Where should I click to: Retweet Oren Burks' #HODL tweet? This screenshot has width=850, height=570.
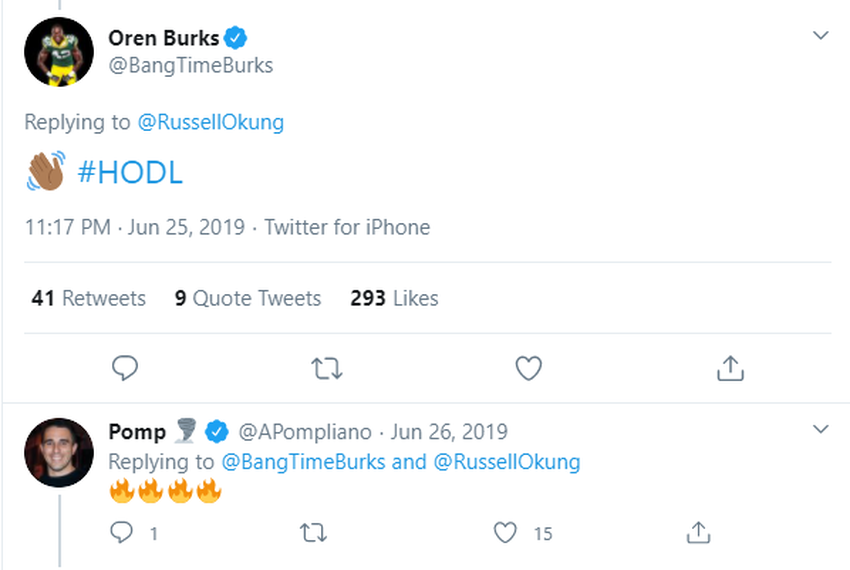tap(327, 369)
